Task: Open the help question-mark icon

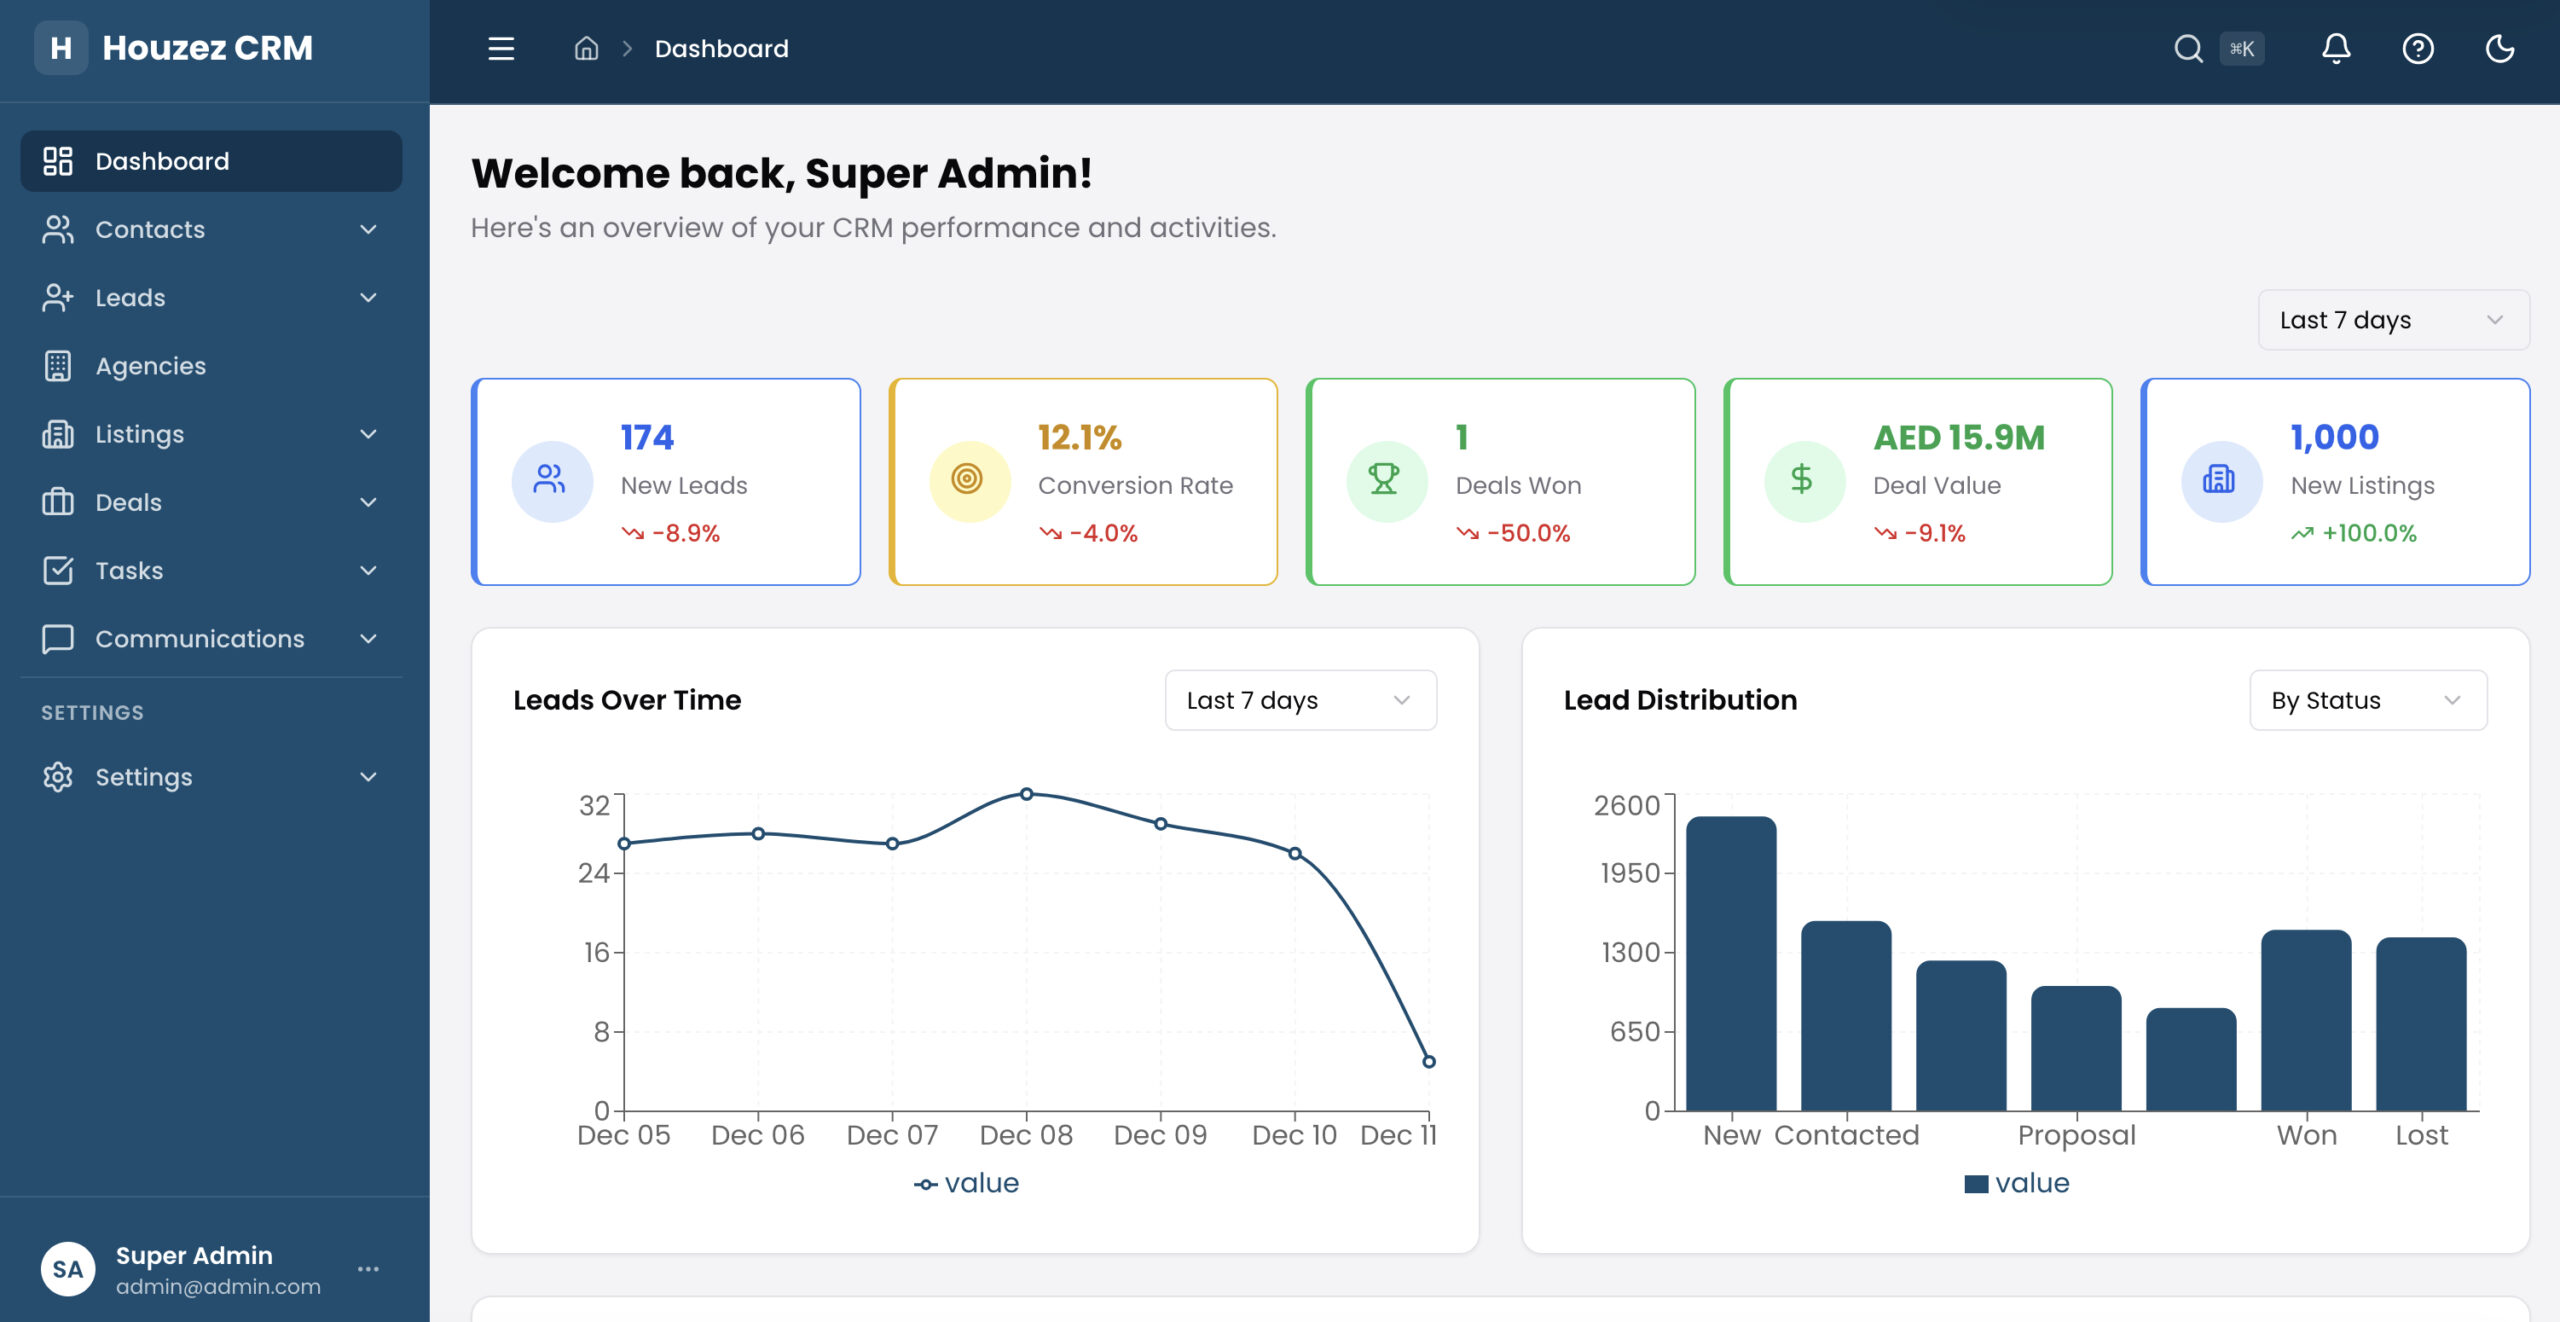Action: tap(2418, 48)
